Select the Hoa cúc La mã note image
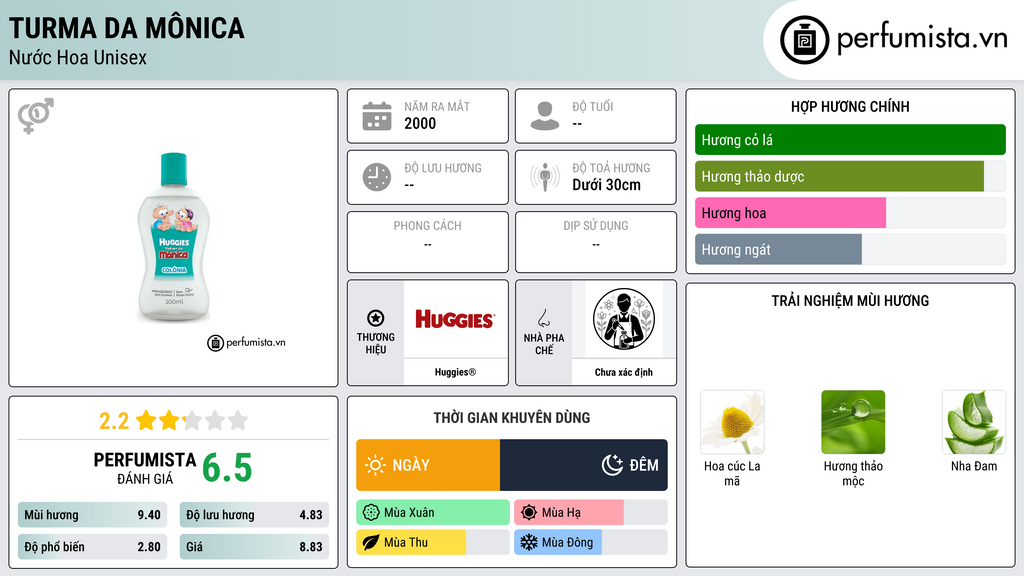The image size is (1024, 576). click(x=732, y=423)
